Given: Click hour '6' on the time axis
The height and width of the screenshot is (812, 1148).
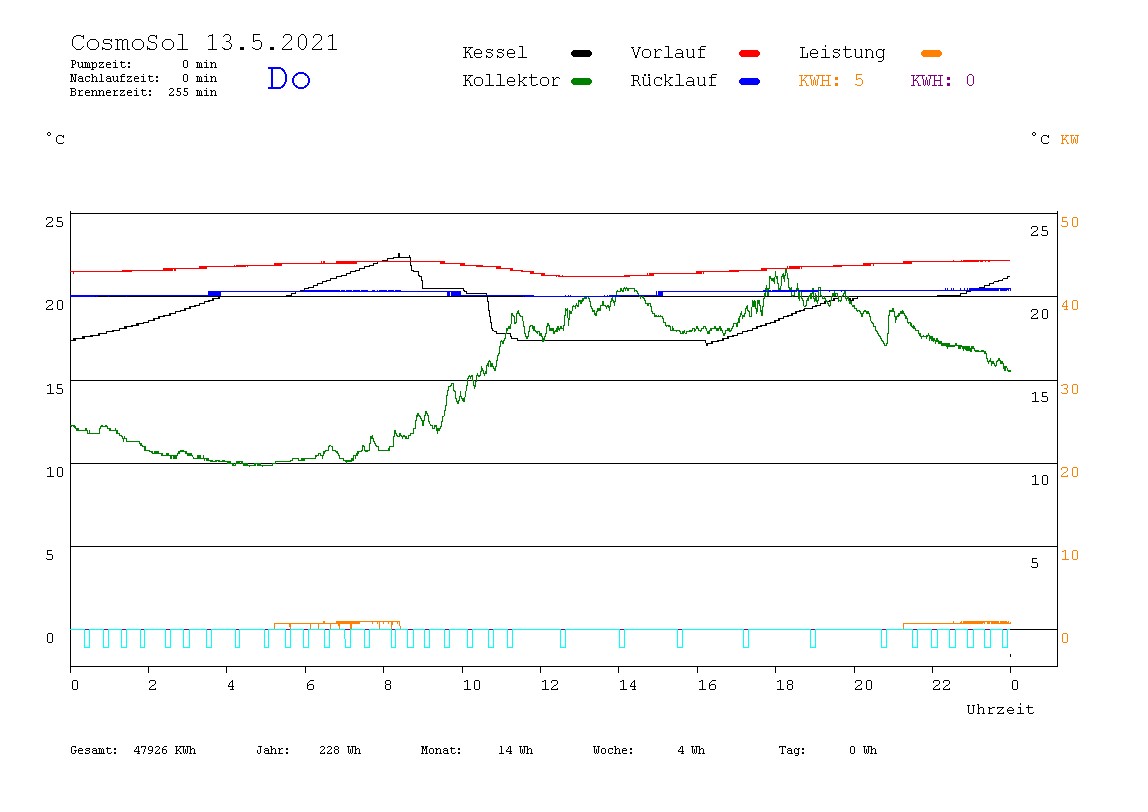Looking at the screenshot, I should tap(310, 685).
